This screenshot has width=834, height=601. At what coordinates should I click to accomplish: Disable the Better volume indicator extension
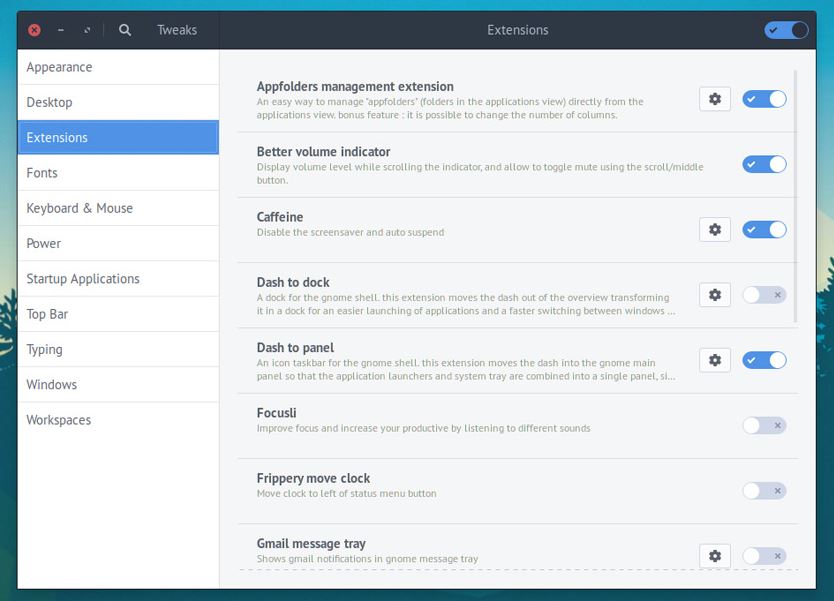coord(764,164)
